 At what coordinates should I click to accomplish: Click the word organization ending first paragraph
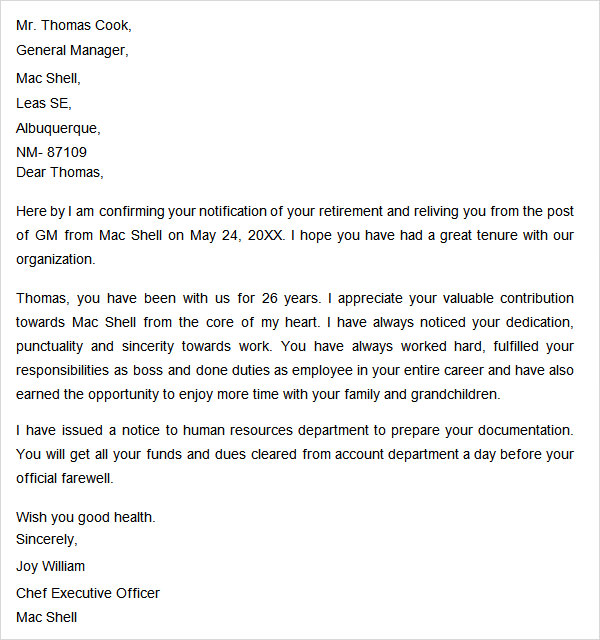pyautogui.click(x=56, y=260)
